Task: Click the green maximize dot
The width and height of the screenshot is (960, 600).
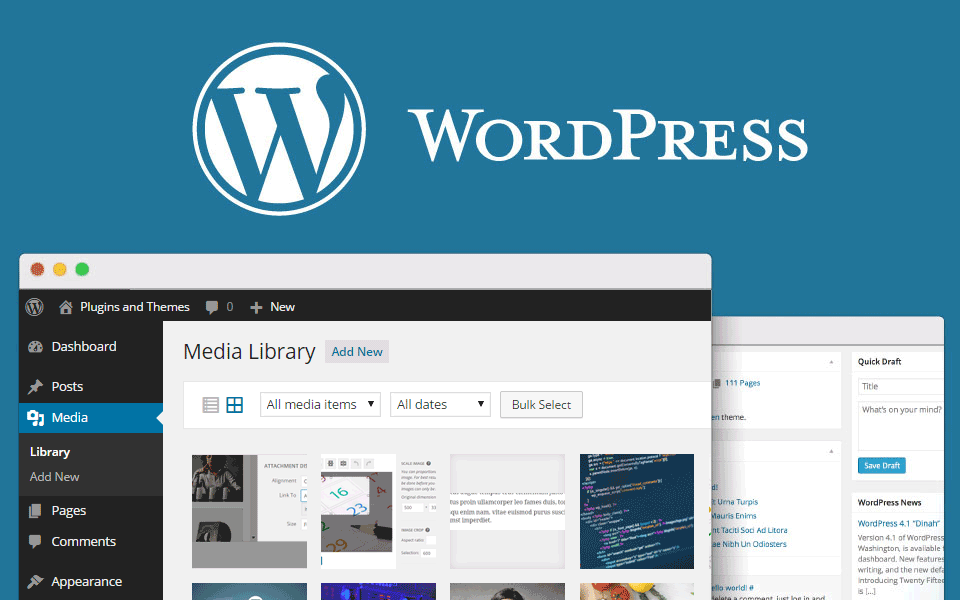Action: coord(82,269)
